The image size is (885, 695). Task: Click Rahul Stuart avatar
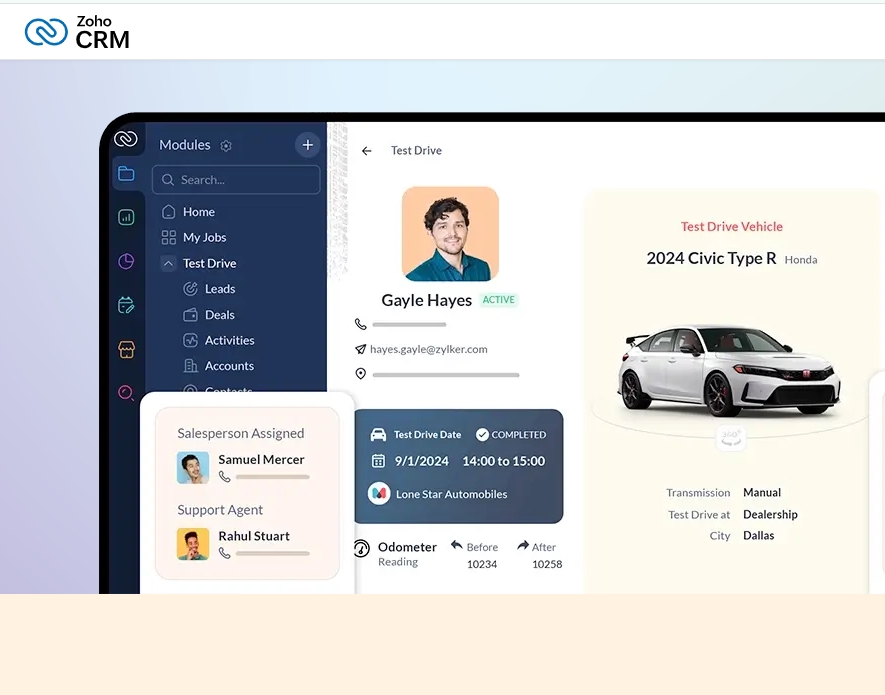click(x=193, y=544)
